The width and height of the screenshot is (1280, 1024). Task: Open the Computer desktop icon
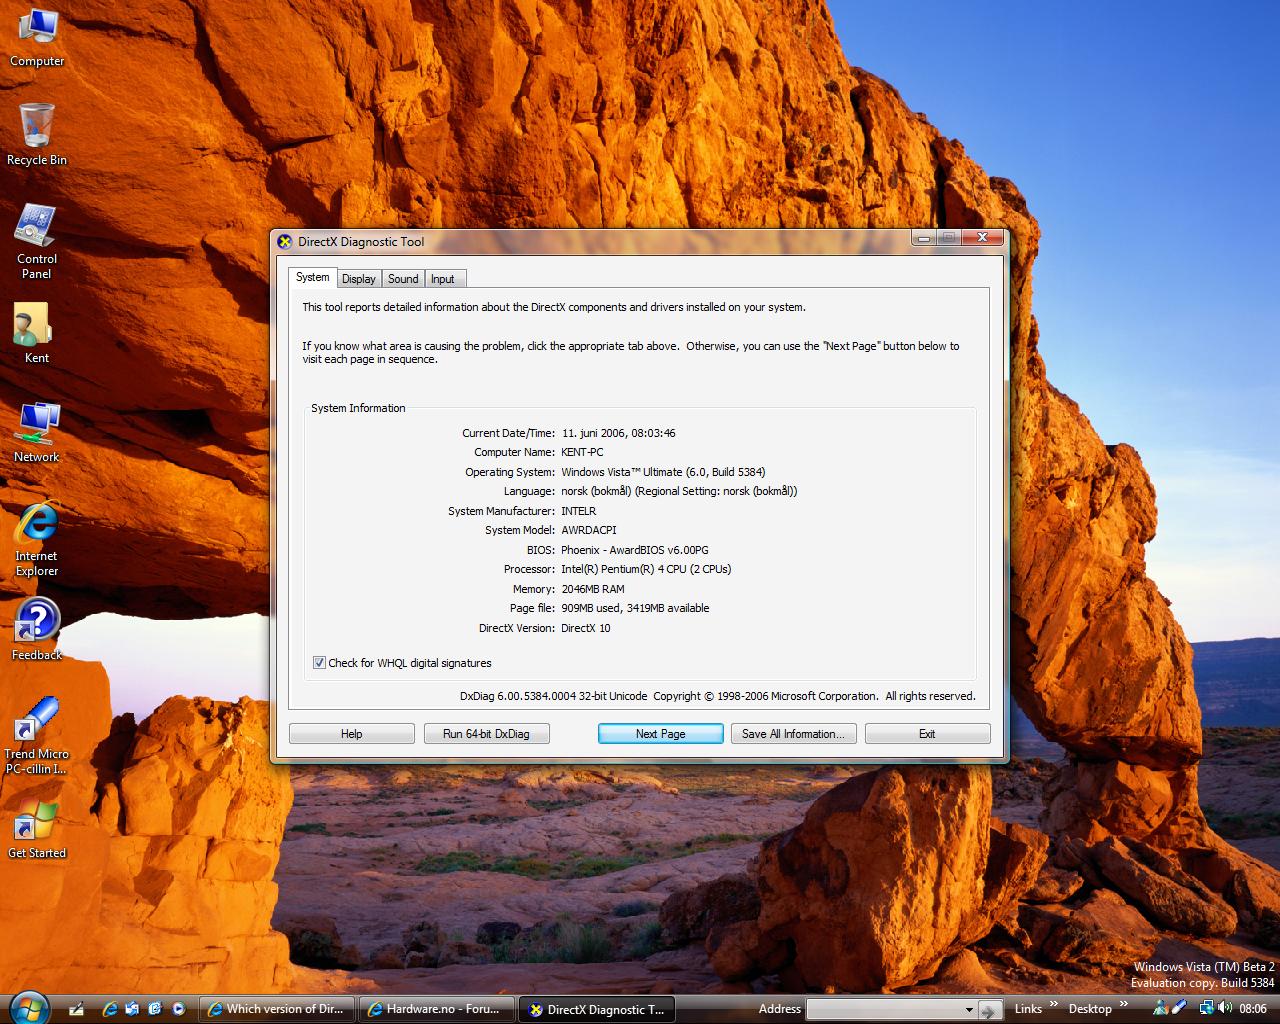tap(37, 38)
